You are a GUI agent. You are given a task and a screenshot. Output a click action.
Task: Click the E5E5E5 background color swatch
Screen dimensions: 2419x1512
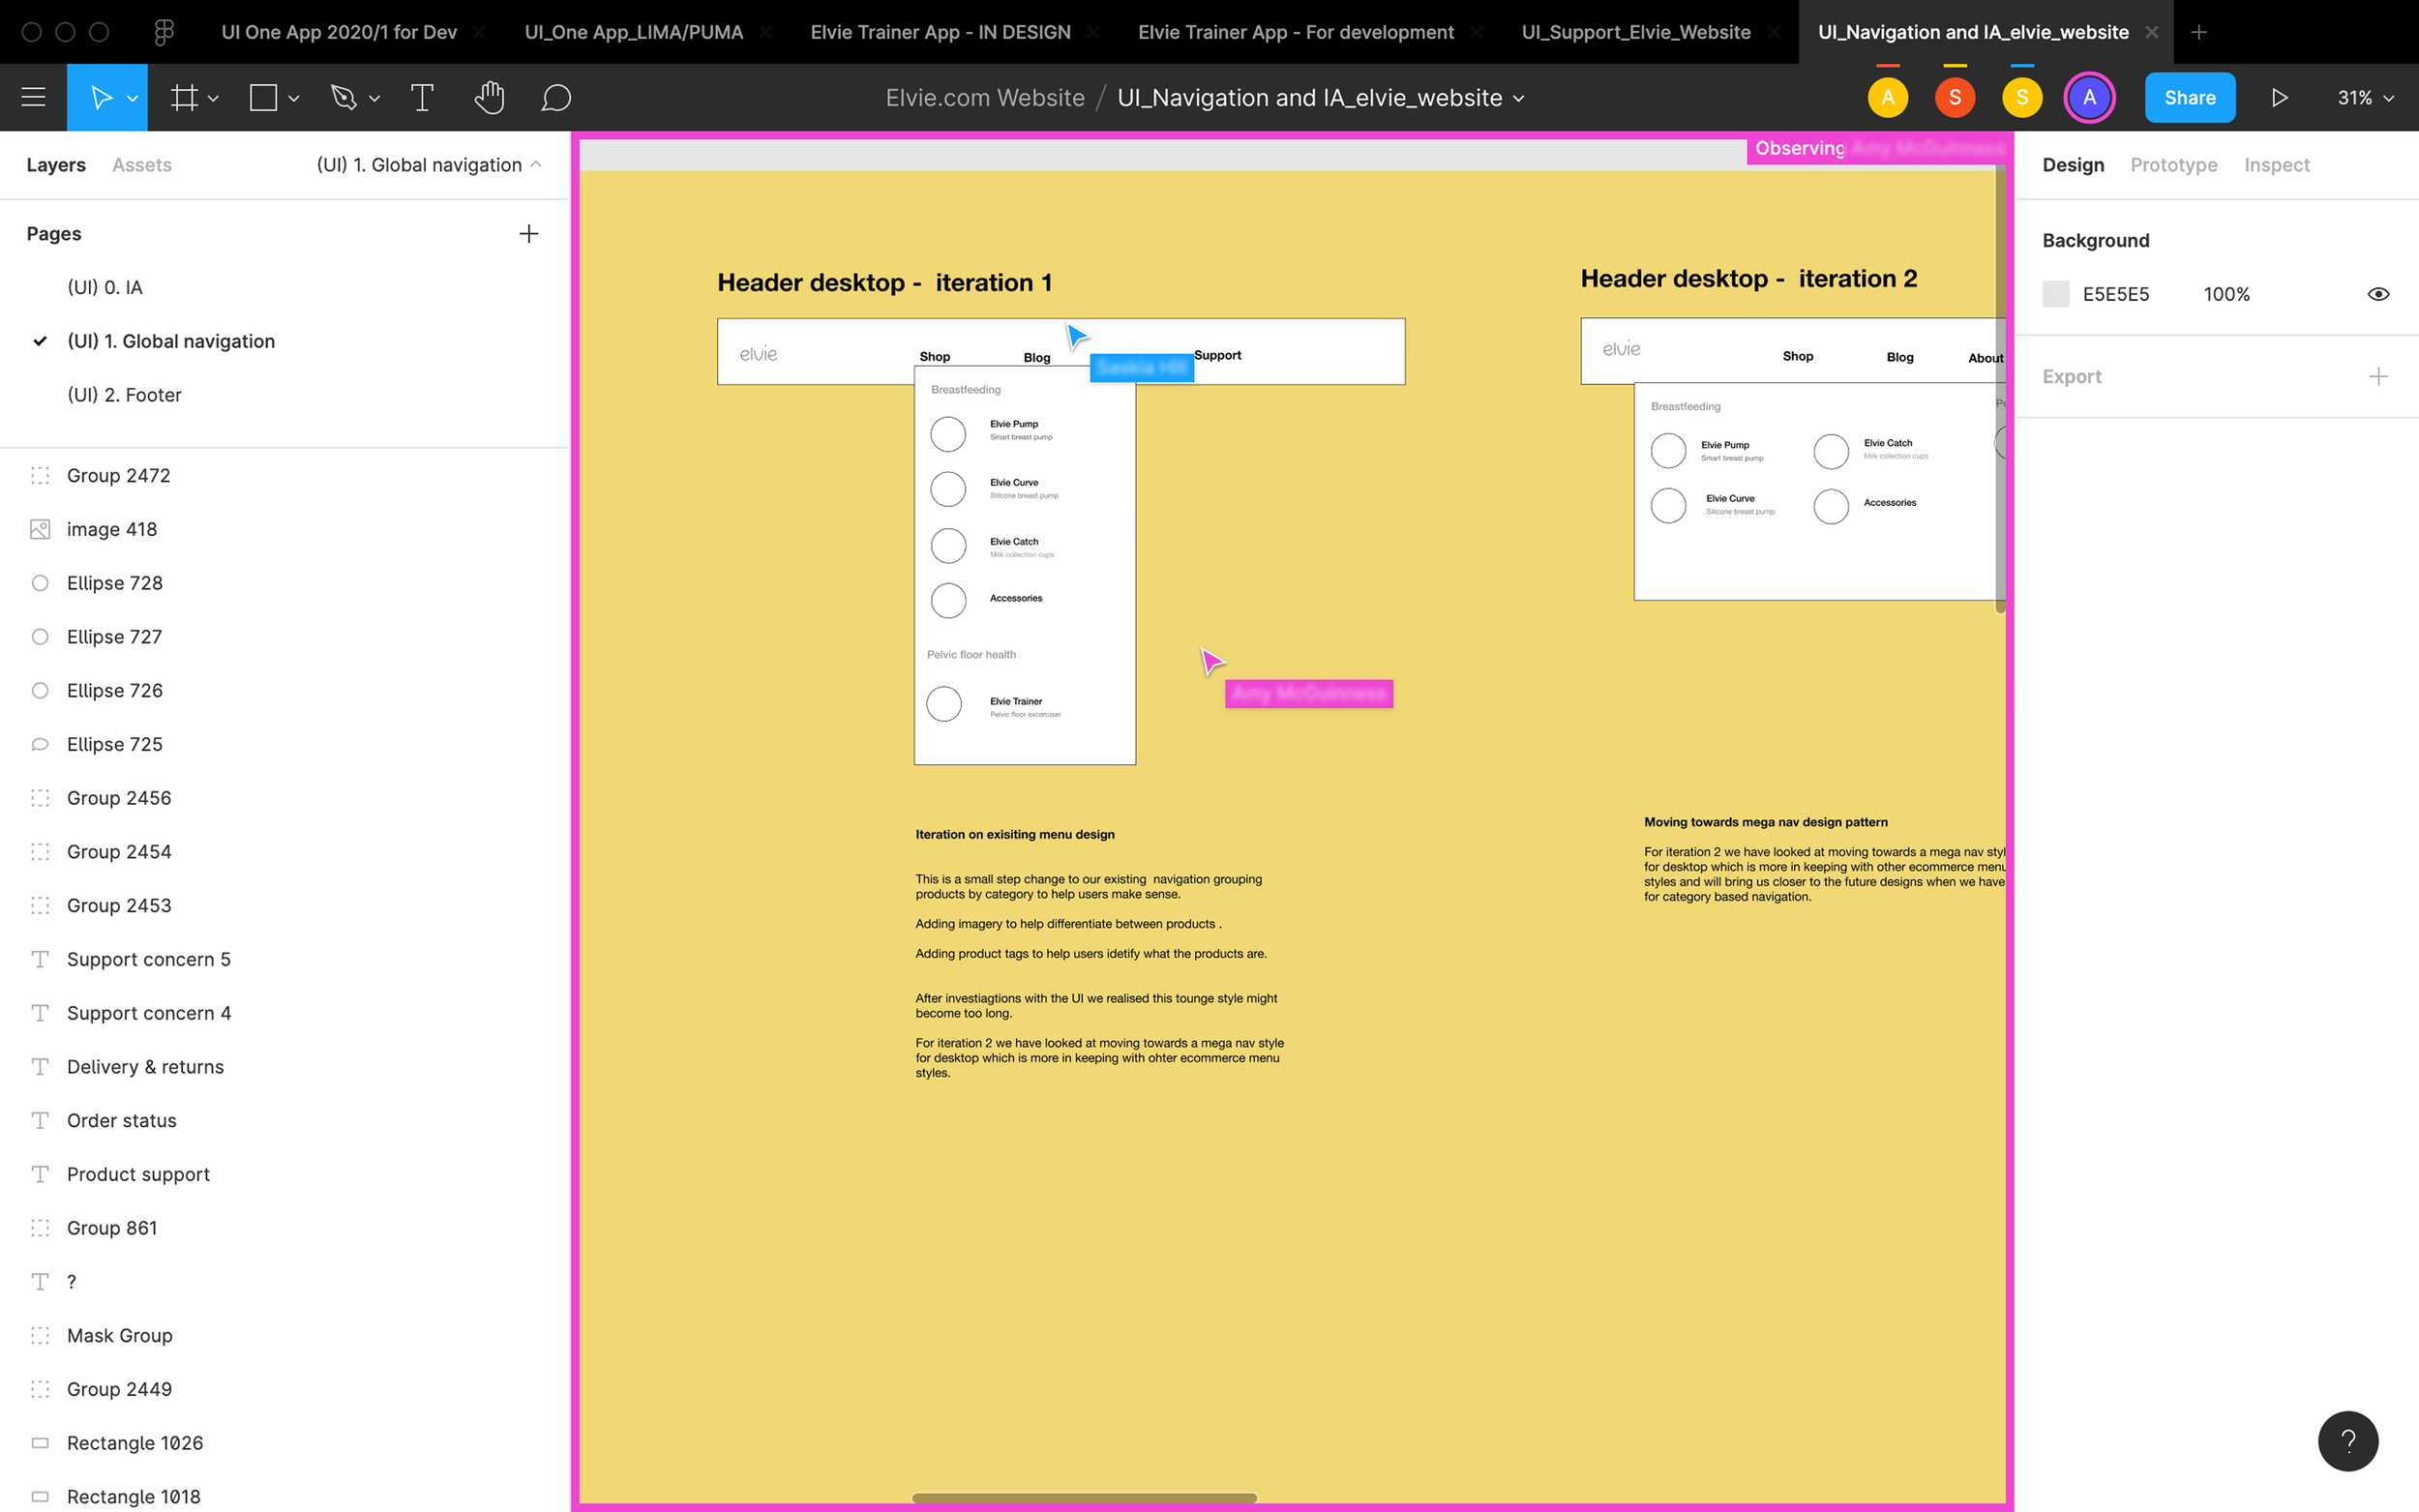pyautogui.click(x=2055, y=294)
